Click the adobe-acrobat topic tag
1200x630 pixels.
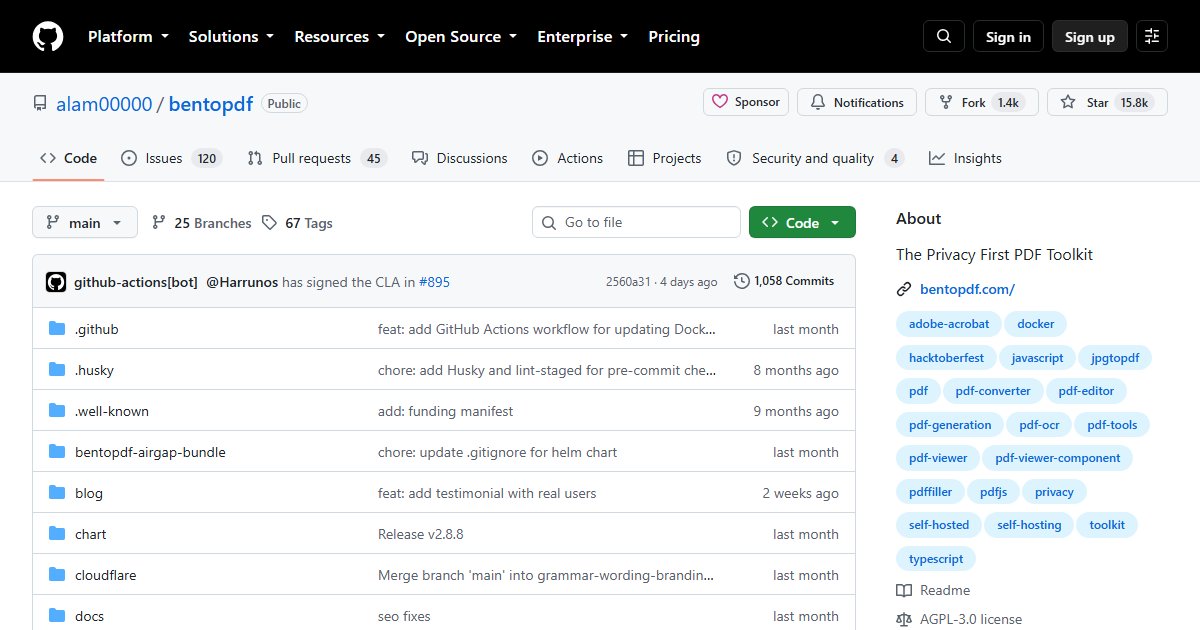pyautogui.click(x=949, y=324)
